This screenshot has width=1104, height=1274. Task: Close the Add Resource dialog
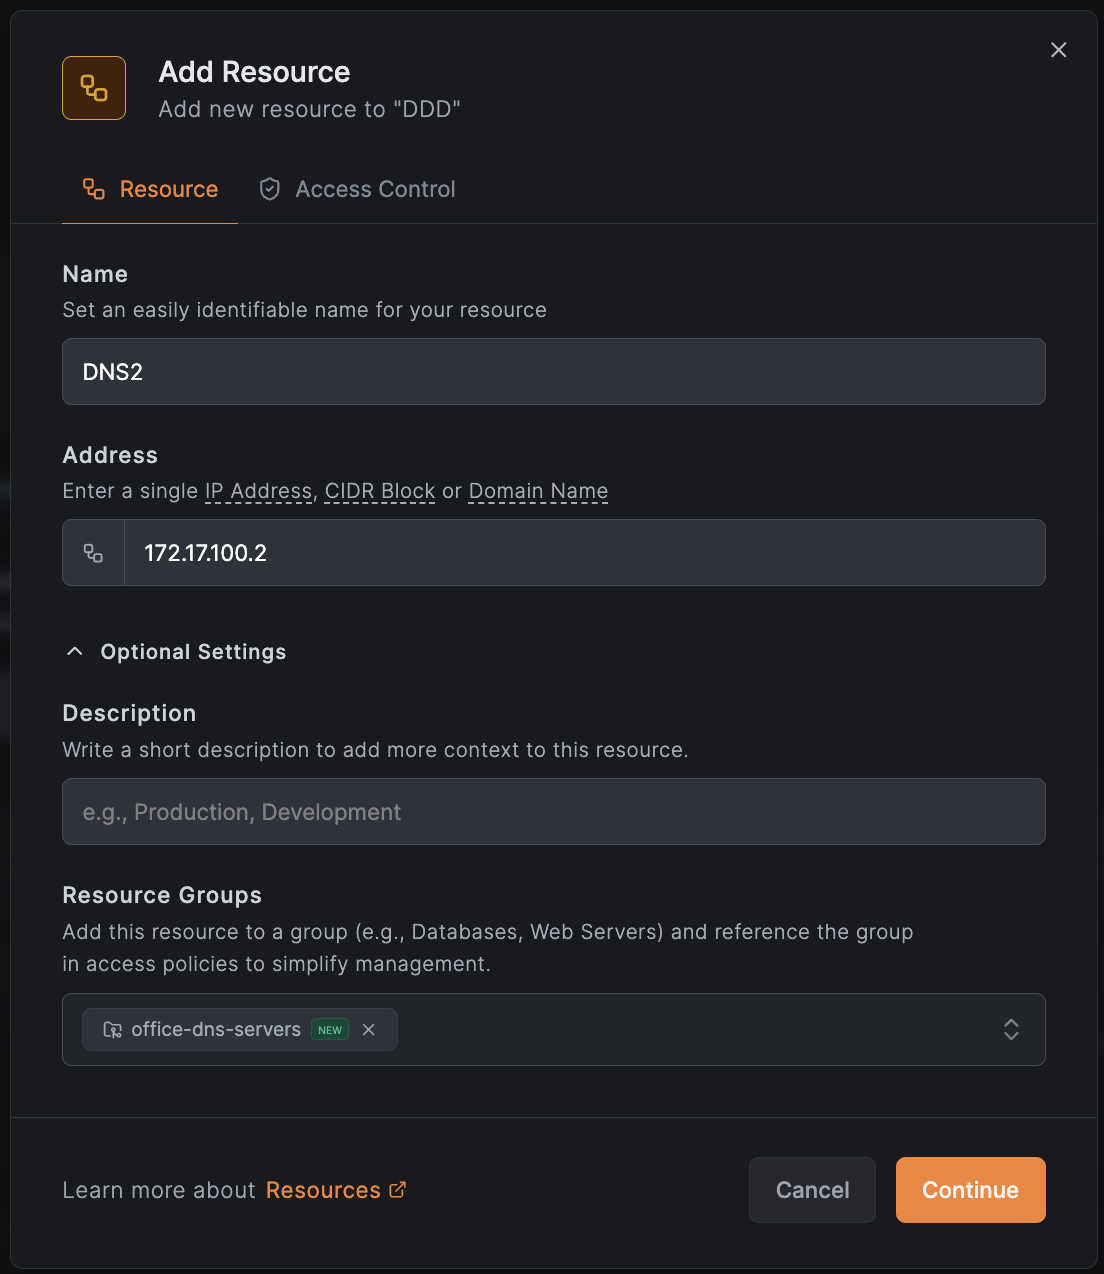[1058, 50]
